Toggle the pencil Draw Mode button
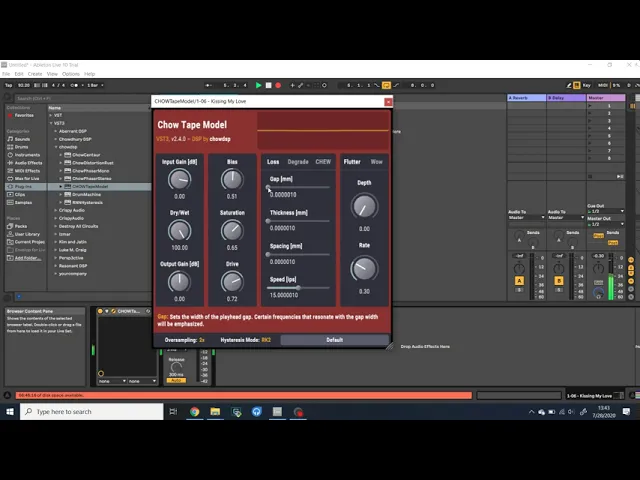Image resolution: width=640 pixels, height=480 pixels. 569,85
